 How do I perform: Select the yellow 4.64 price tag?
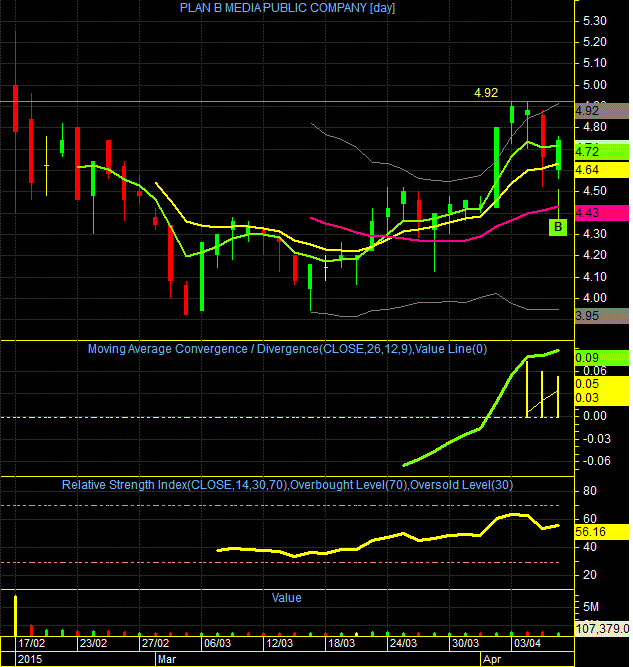[x=602, y=170]
